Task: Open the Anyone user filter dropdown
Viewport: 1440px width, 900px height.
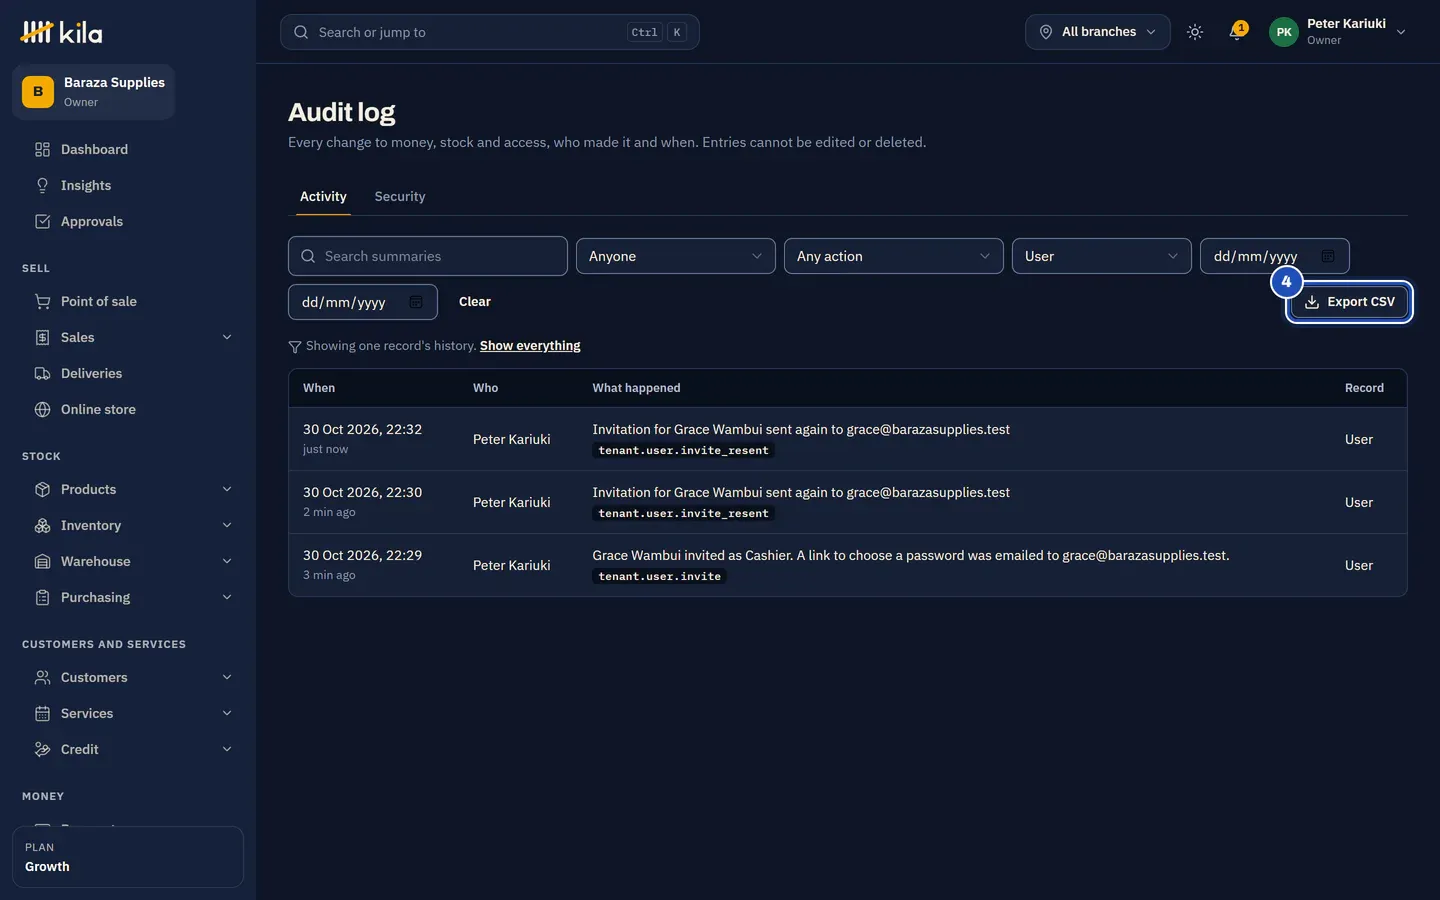Action: [676, 256]
